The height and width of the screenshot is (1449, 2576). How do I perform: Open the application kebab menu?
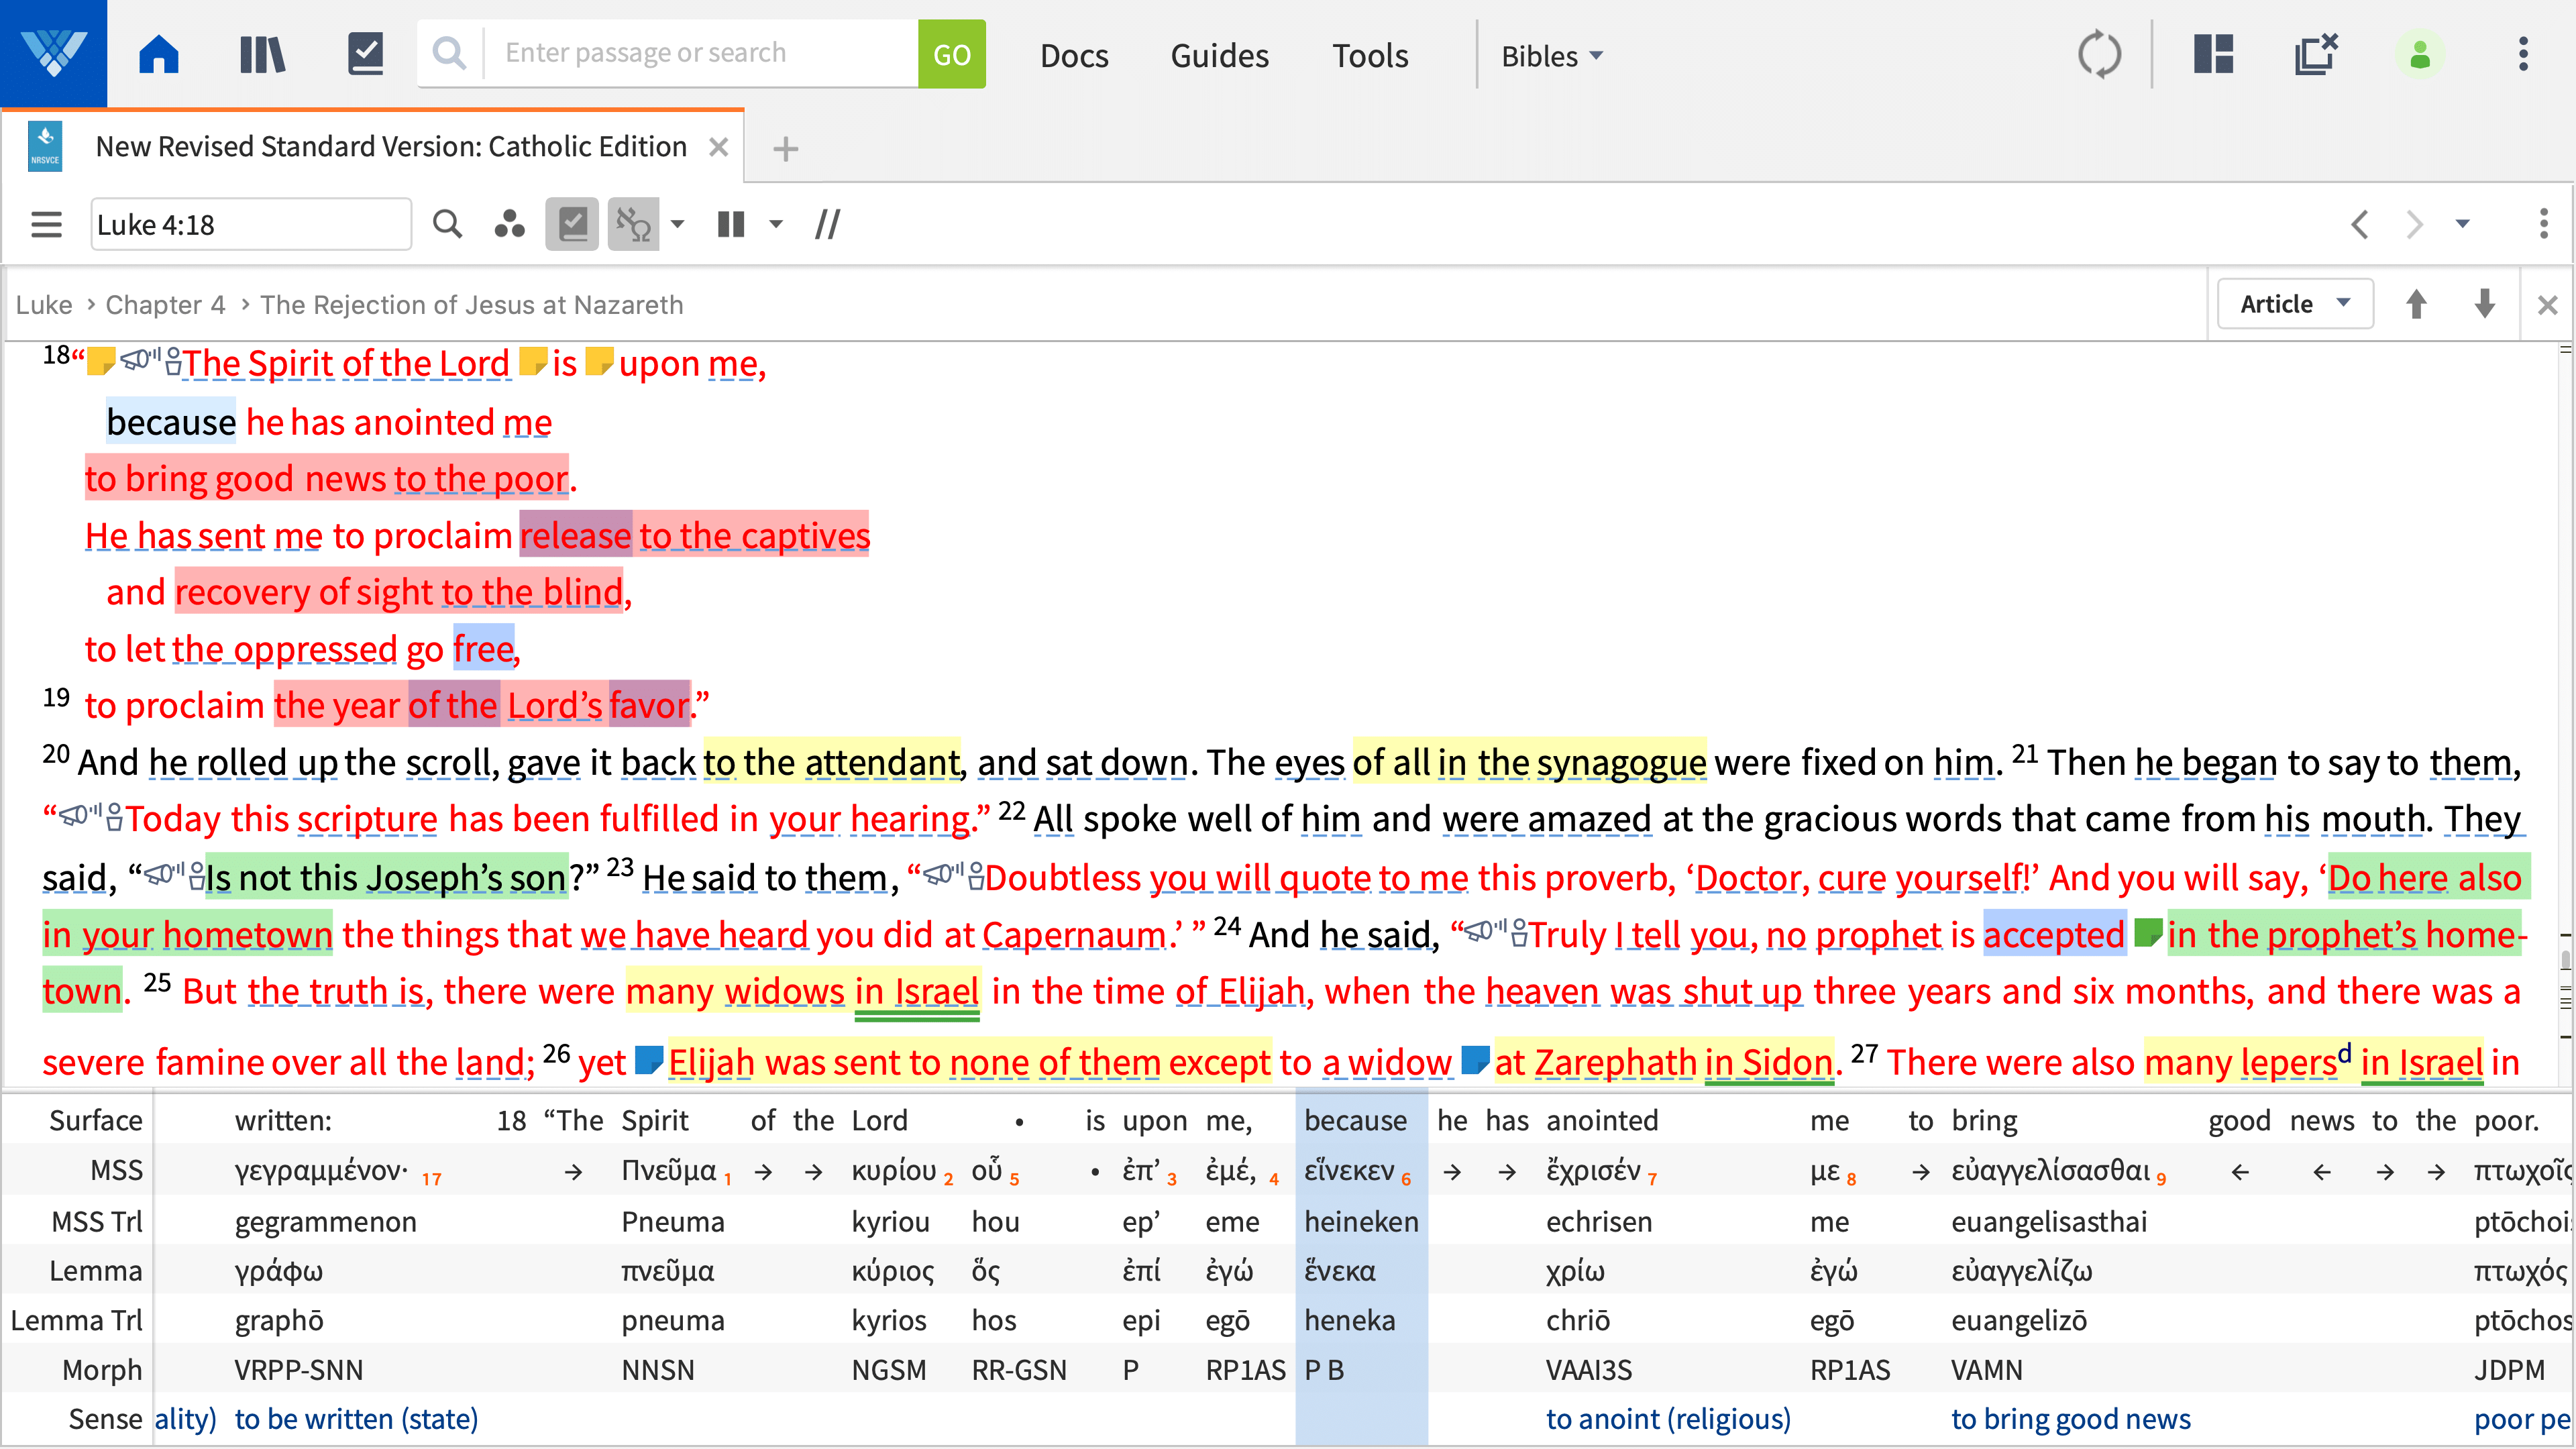(x=2523, y=54)
